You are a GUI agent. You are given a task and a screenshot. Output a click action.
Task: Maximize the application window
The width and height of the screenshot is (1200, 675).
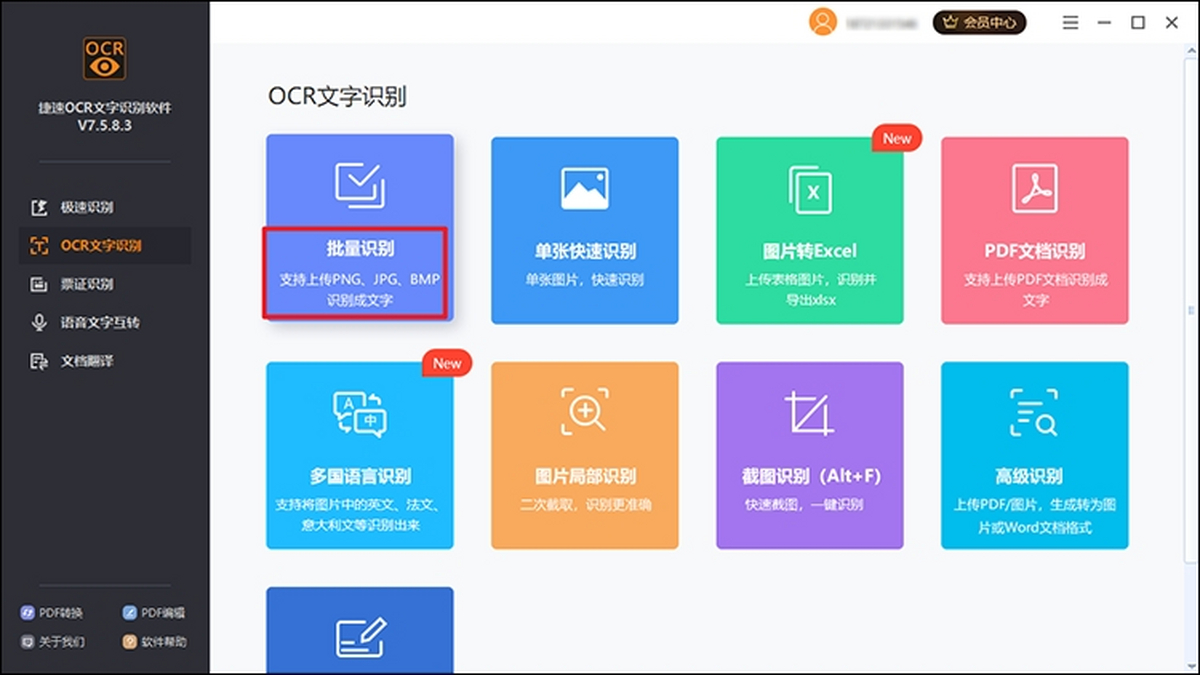1138,22
